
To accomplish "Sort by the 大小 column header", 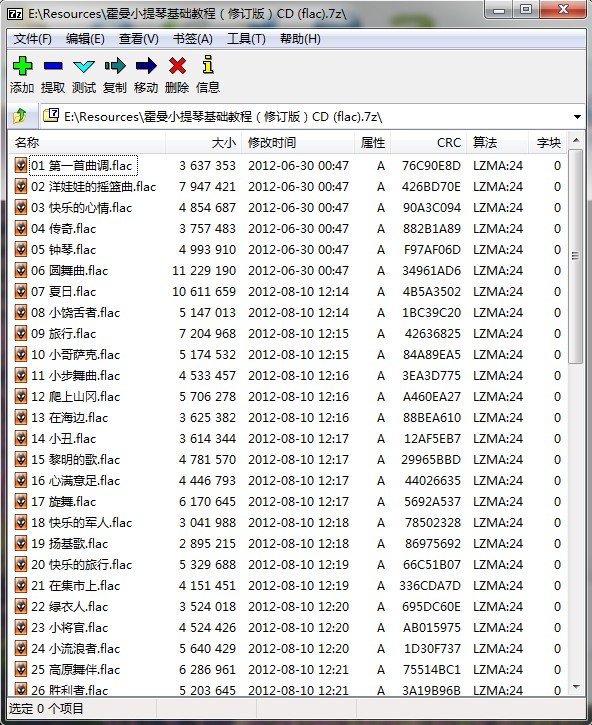I will point(204,142).
